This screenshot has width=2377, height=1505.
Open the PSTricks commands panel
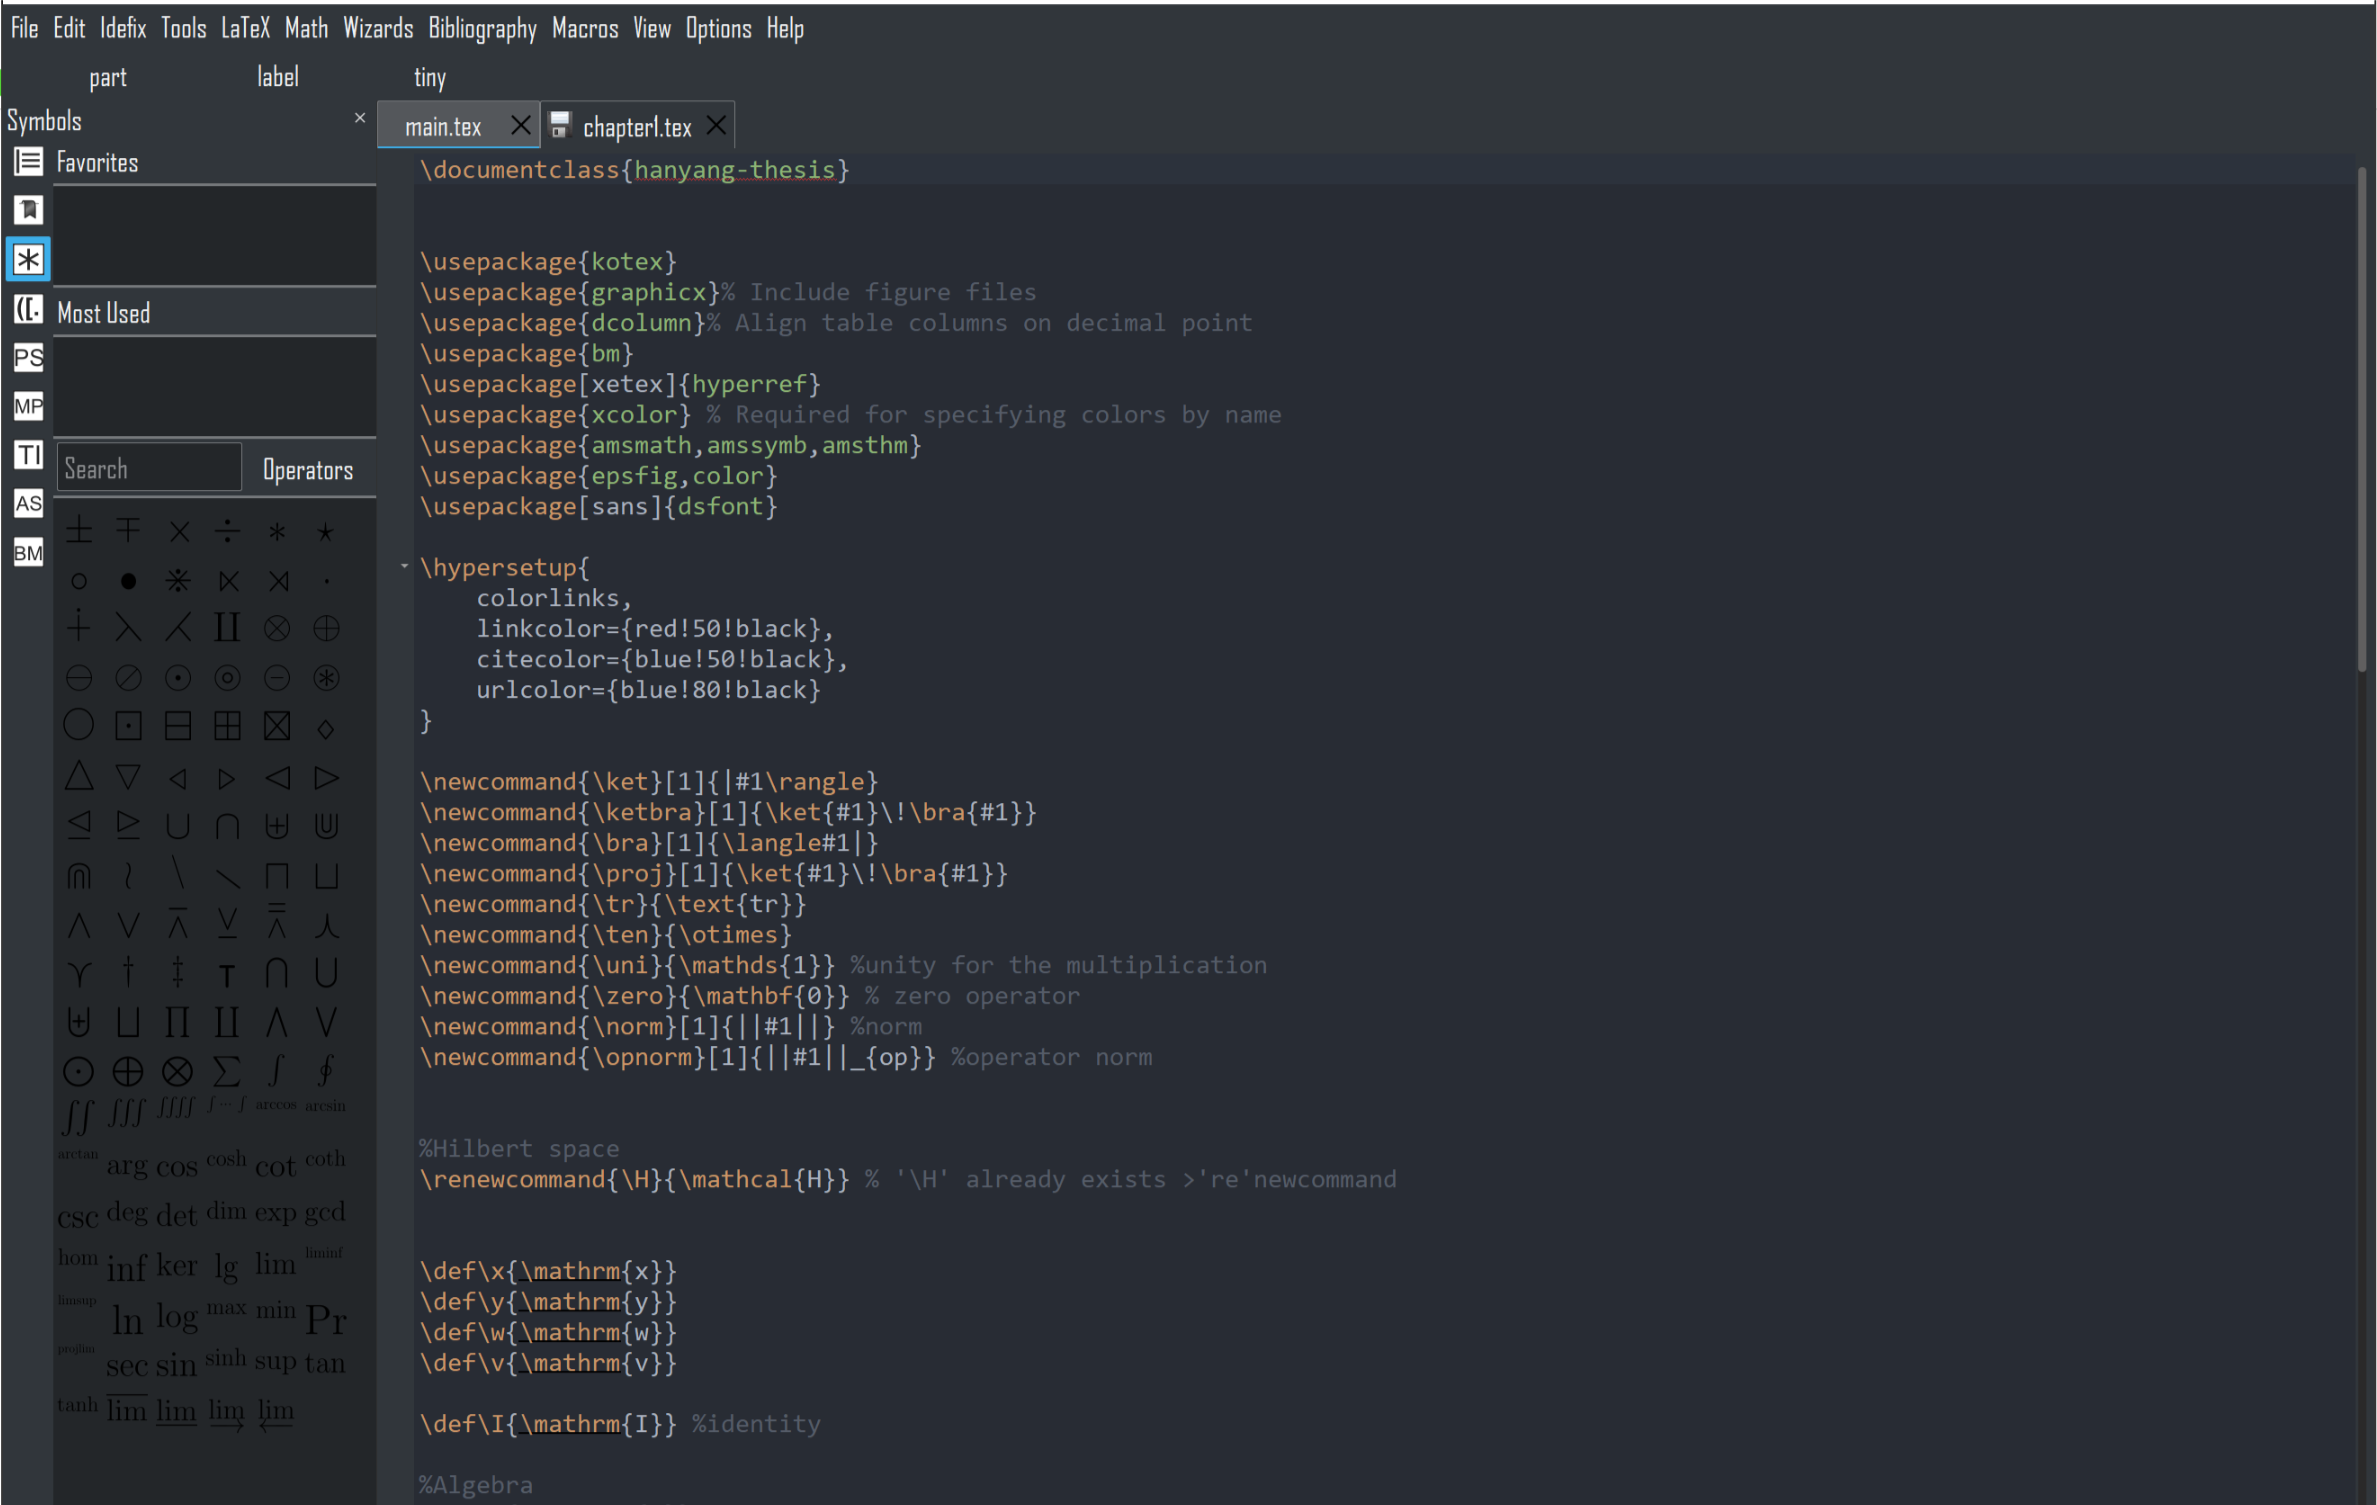click(x=28, y=357)
